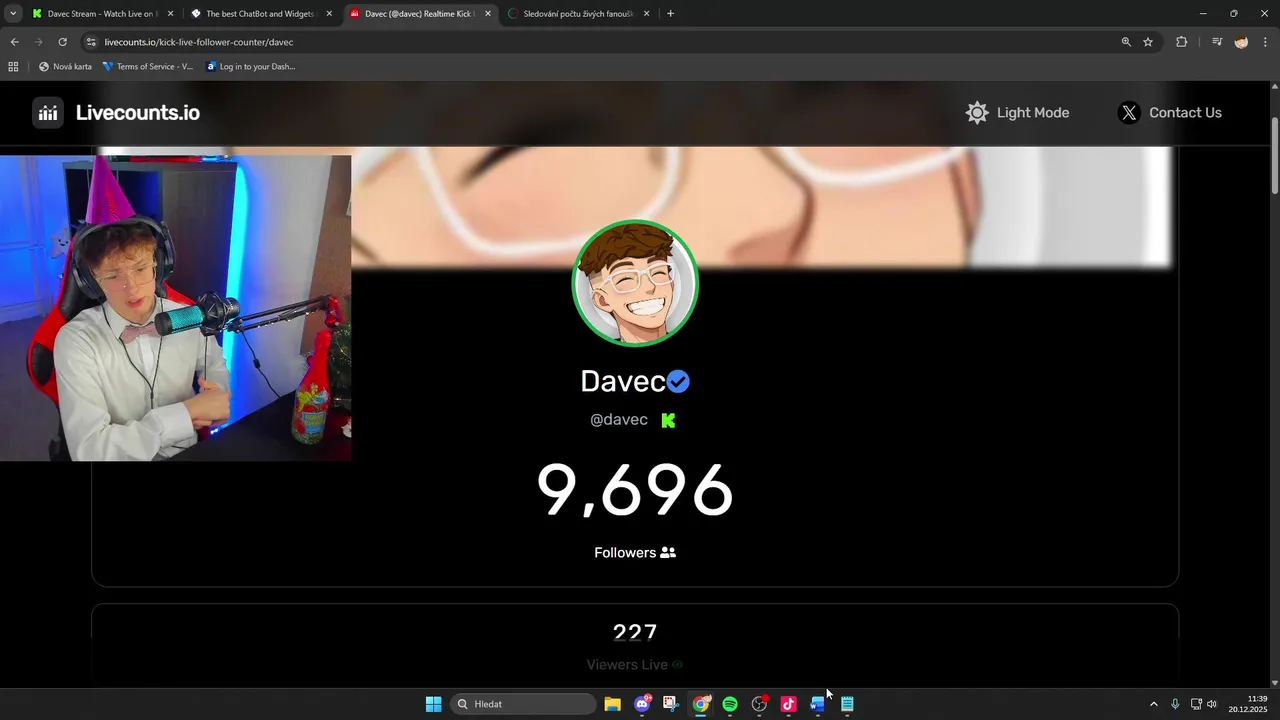
Task: Open Microsoft Word from the taskbar
Action: point(817,704)
